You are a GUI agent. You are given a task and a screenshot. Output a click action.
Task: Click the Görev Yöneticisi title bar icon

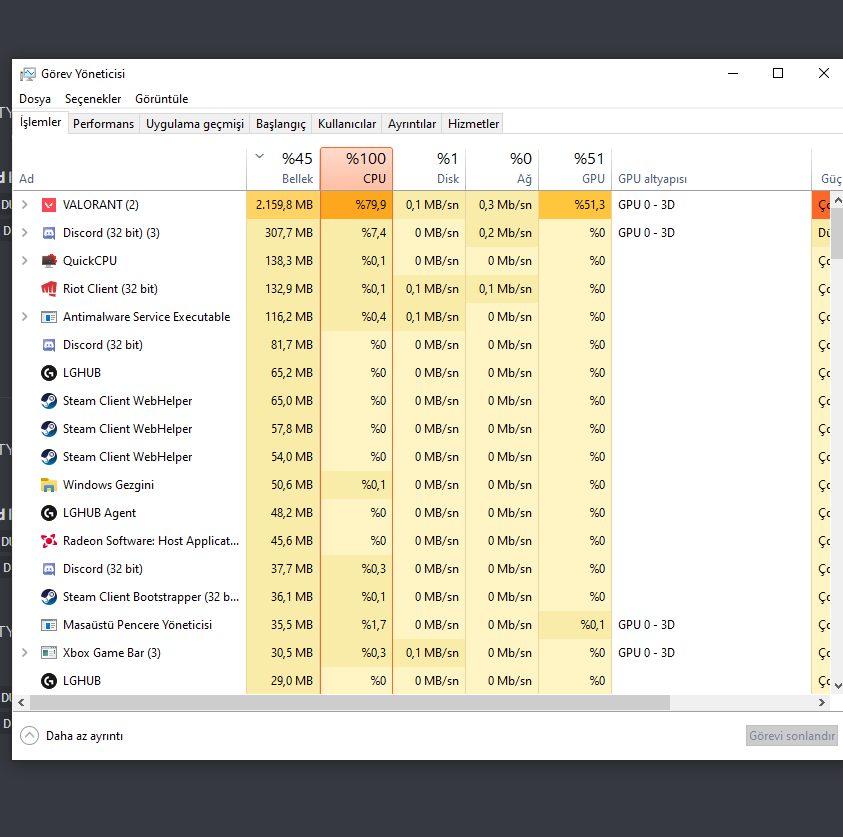[x=28, y=74]
